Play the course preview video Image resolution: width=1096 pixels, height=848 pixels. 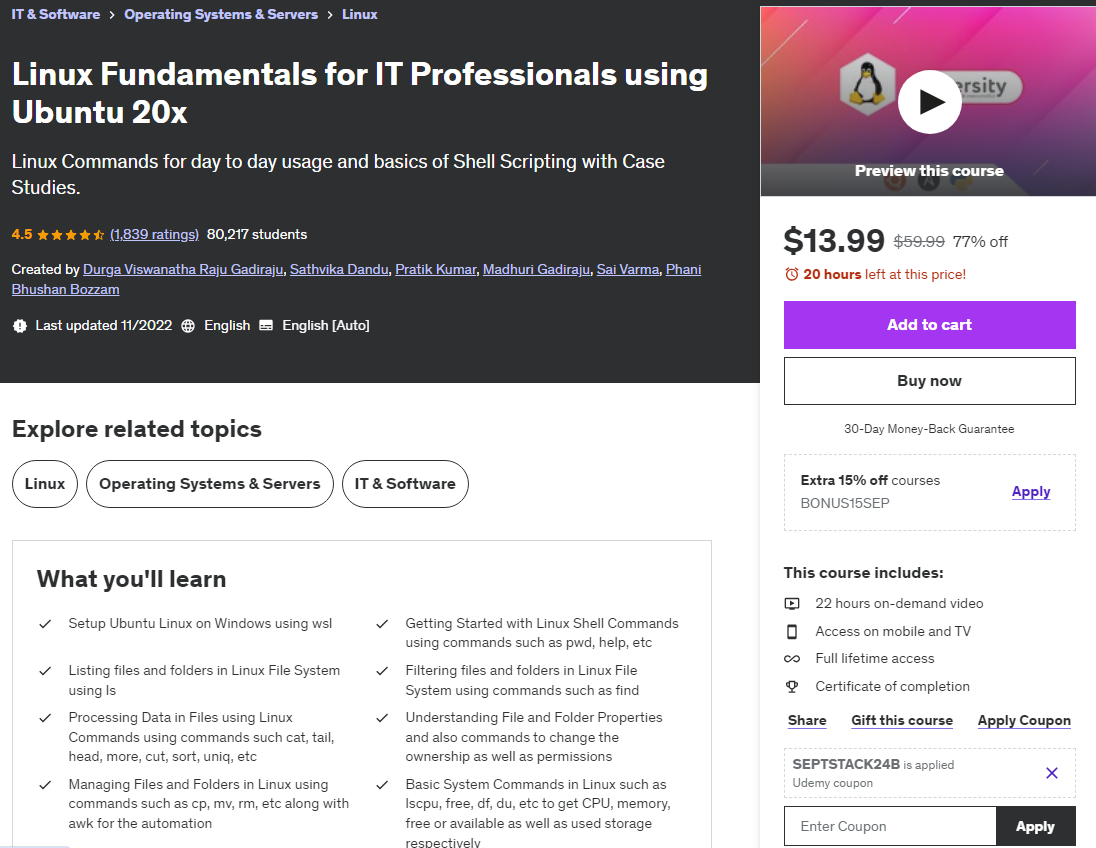[x=929, y=101]
